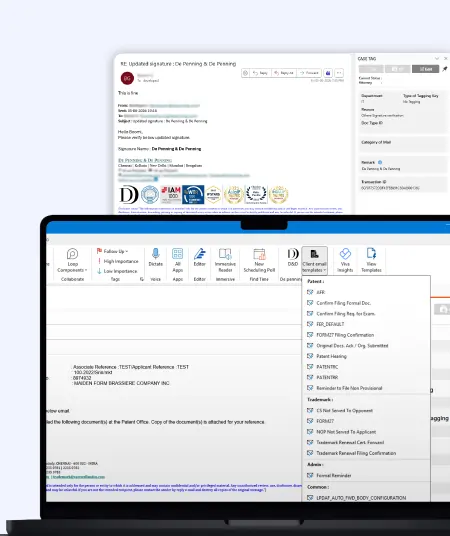Click the "MAIDEN FORM BRASSIERE COMPANY INC" text

(x=122, y=383)
